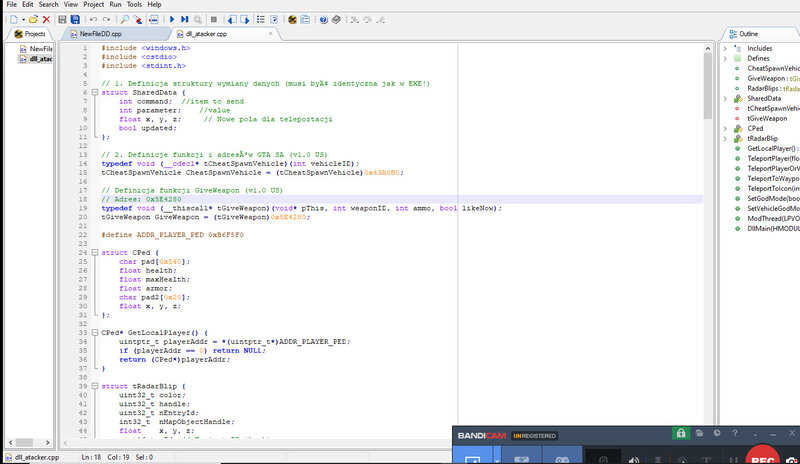This screenshot has width=800, height=464.
Task: Click the Find magnifier icon
Action: (124, 19)
